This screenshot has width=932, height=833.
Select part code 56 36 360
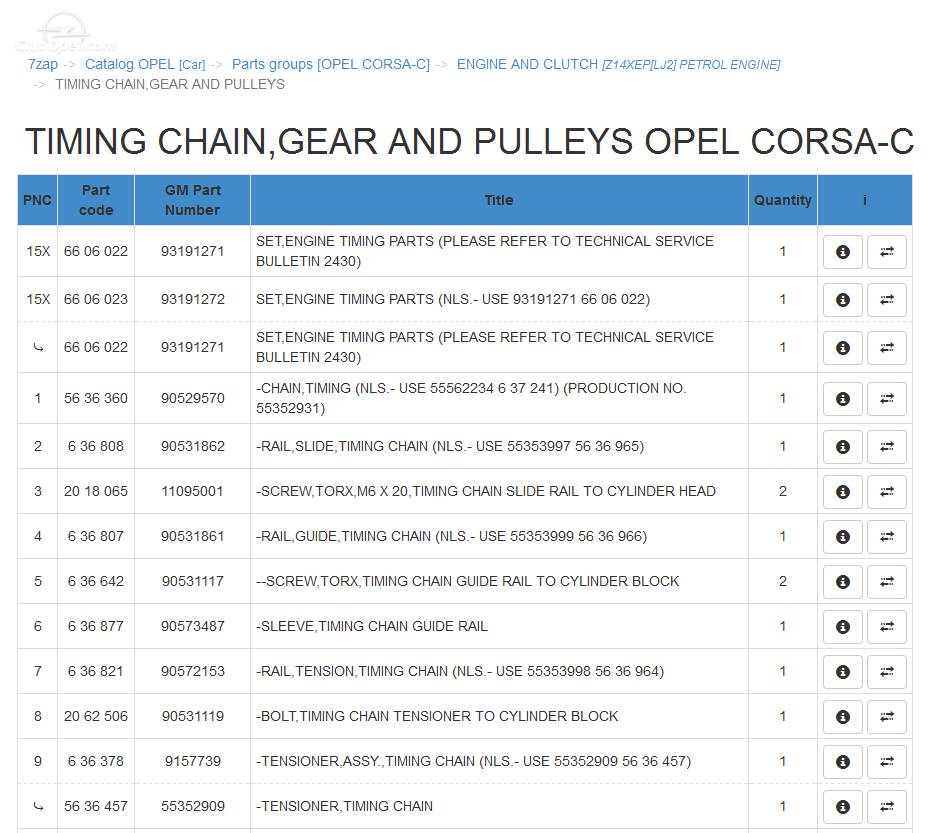pos(96,398)
